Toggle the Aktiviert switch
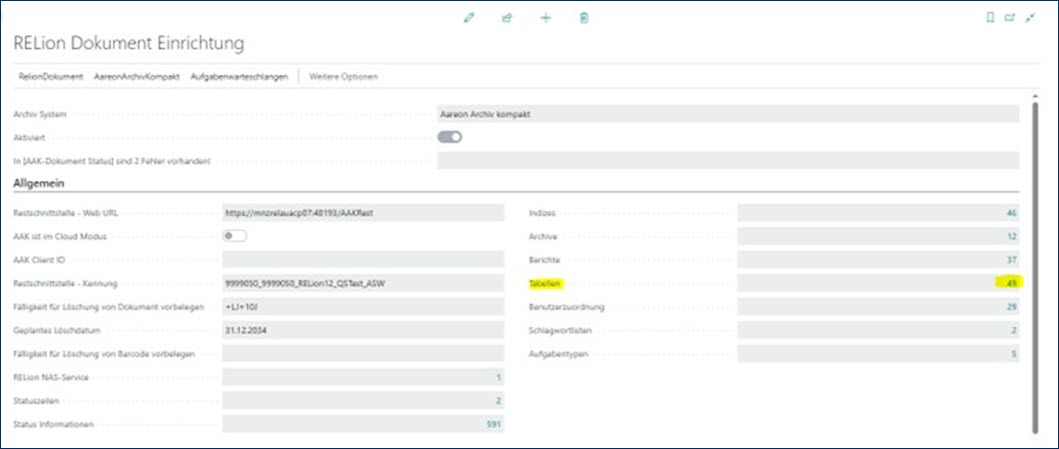 450,137
